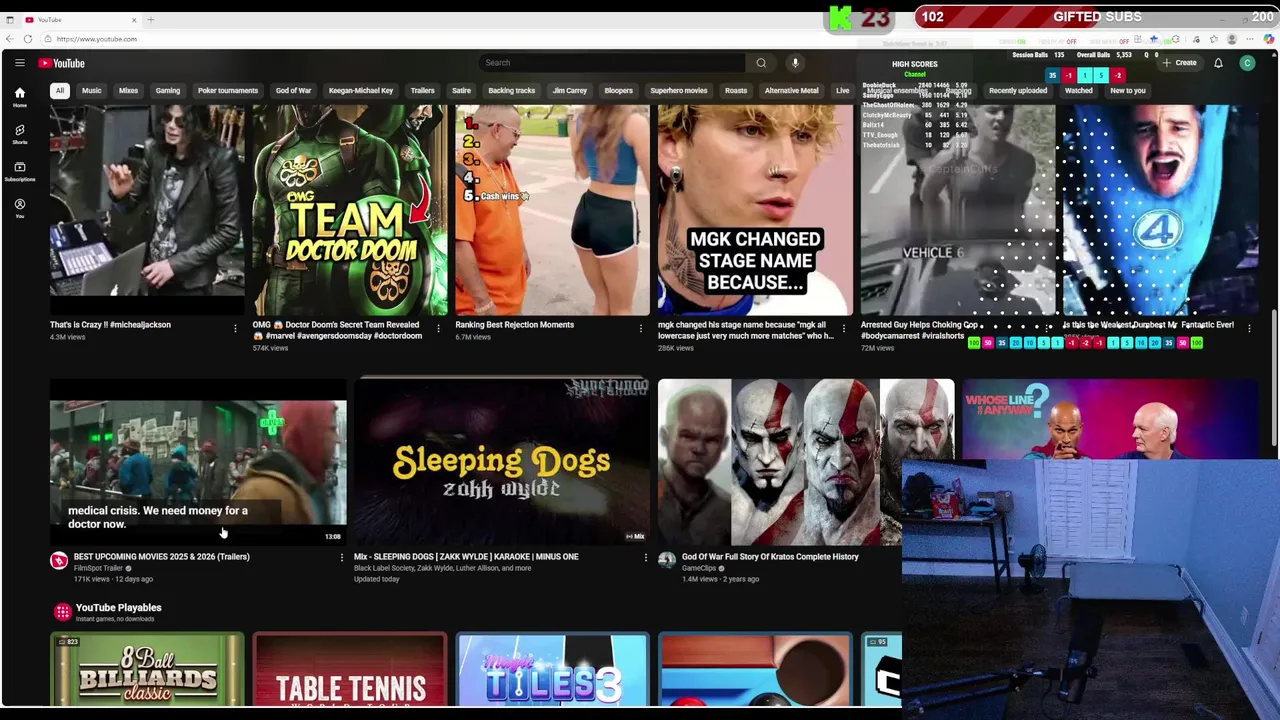Select the Mixes filter chip
The width and height of the screenshot is (1280, 720).
pyautogui.click(x=128, y=91)
